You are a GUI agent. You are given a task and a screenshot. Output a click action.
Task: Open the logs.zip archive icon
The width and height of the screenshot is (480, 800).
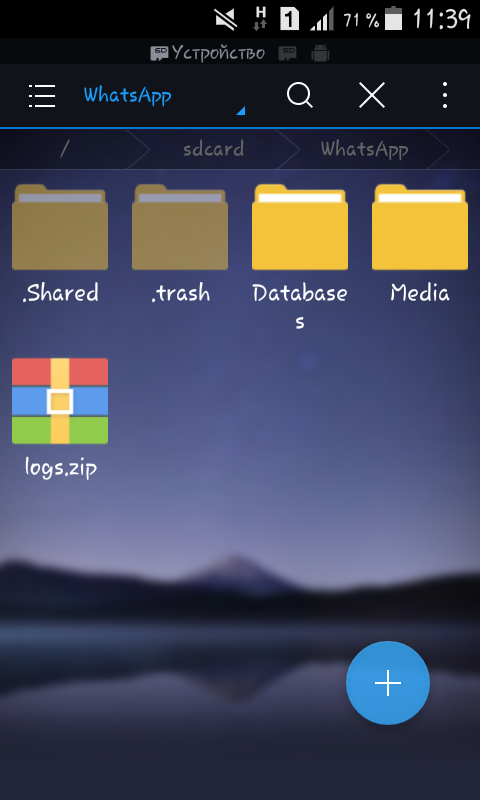(x=60, y=401)
